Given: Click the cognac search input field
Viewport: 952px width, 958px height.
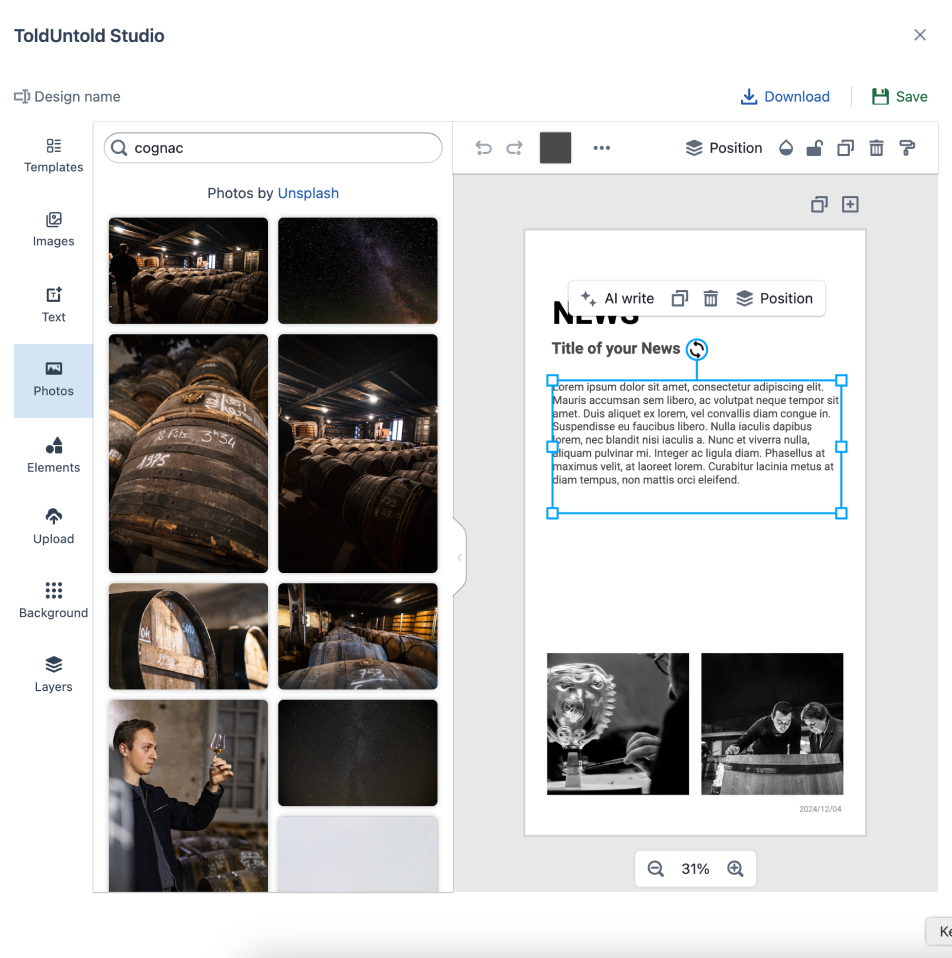Looking at the screenshot, I should tap(285, 148).
